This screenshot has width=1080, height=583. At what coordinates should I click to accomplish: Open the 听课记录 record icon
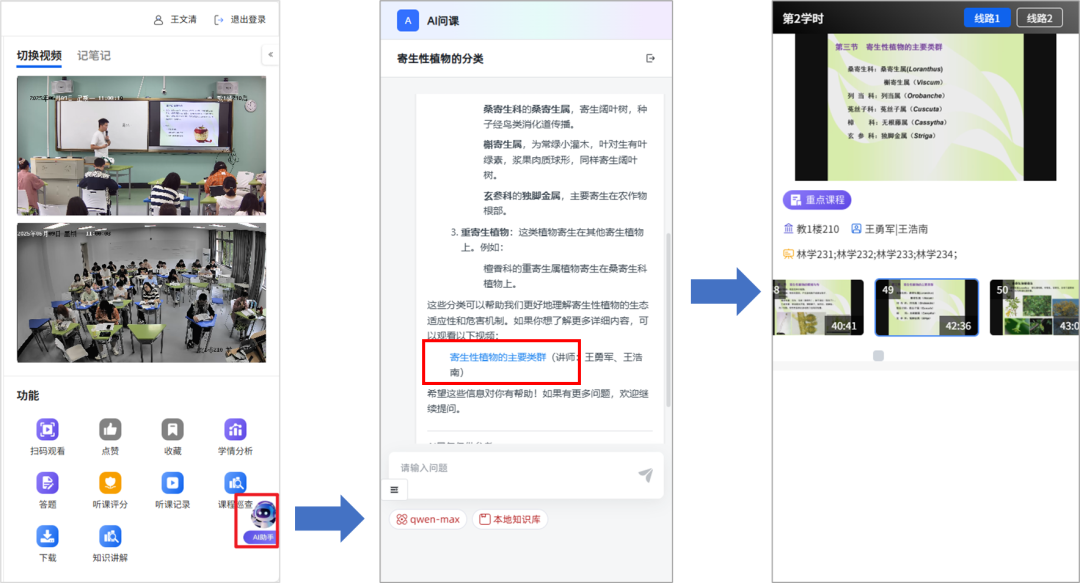173,484
